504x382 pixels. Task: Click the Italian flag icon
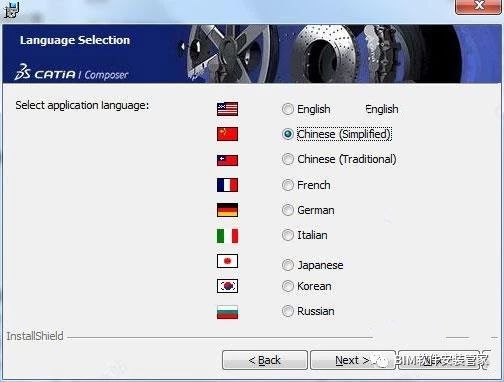tap(227, 236)
